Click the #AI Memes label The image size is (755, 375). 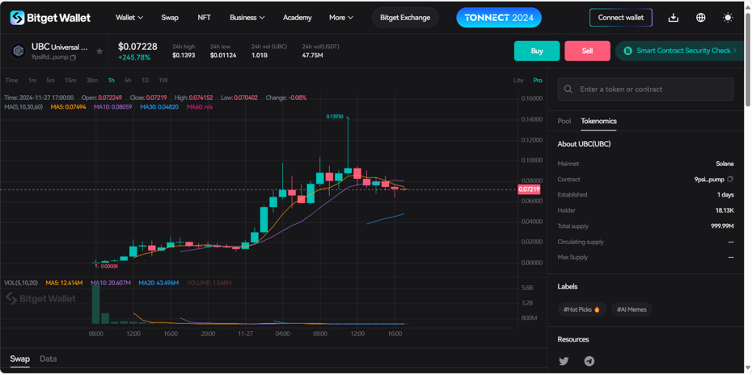pyautogui.click(x=632, y=310)
